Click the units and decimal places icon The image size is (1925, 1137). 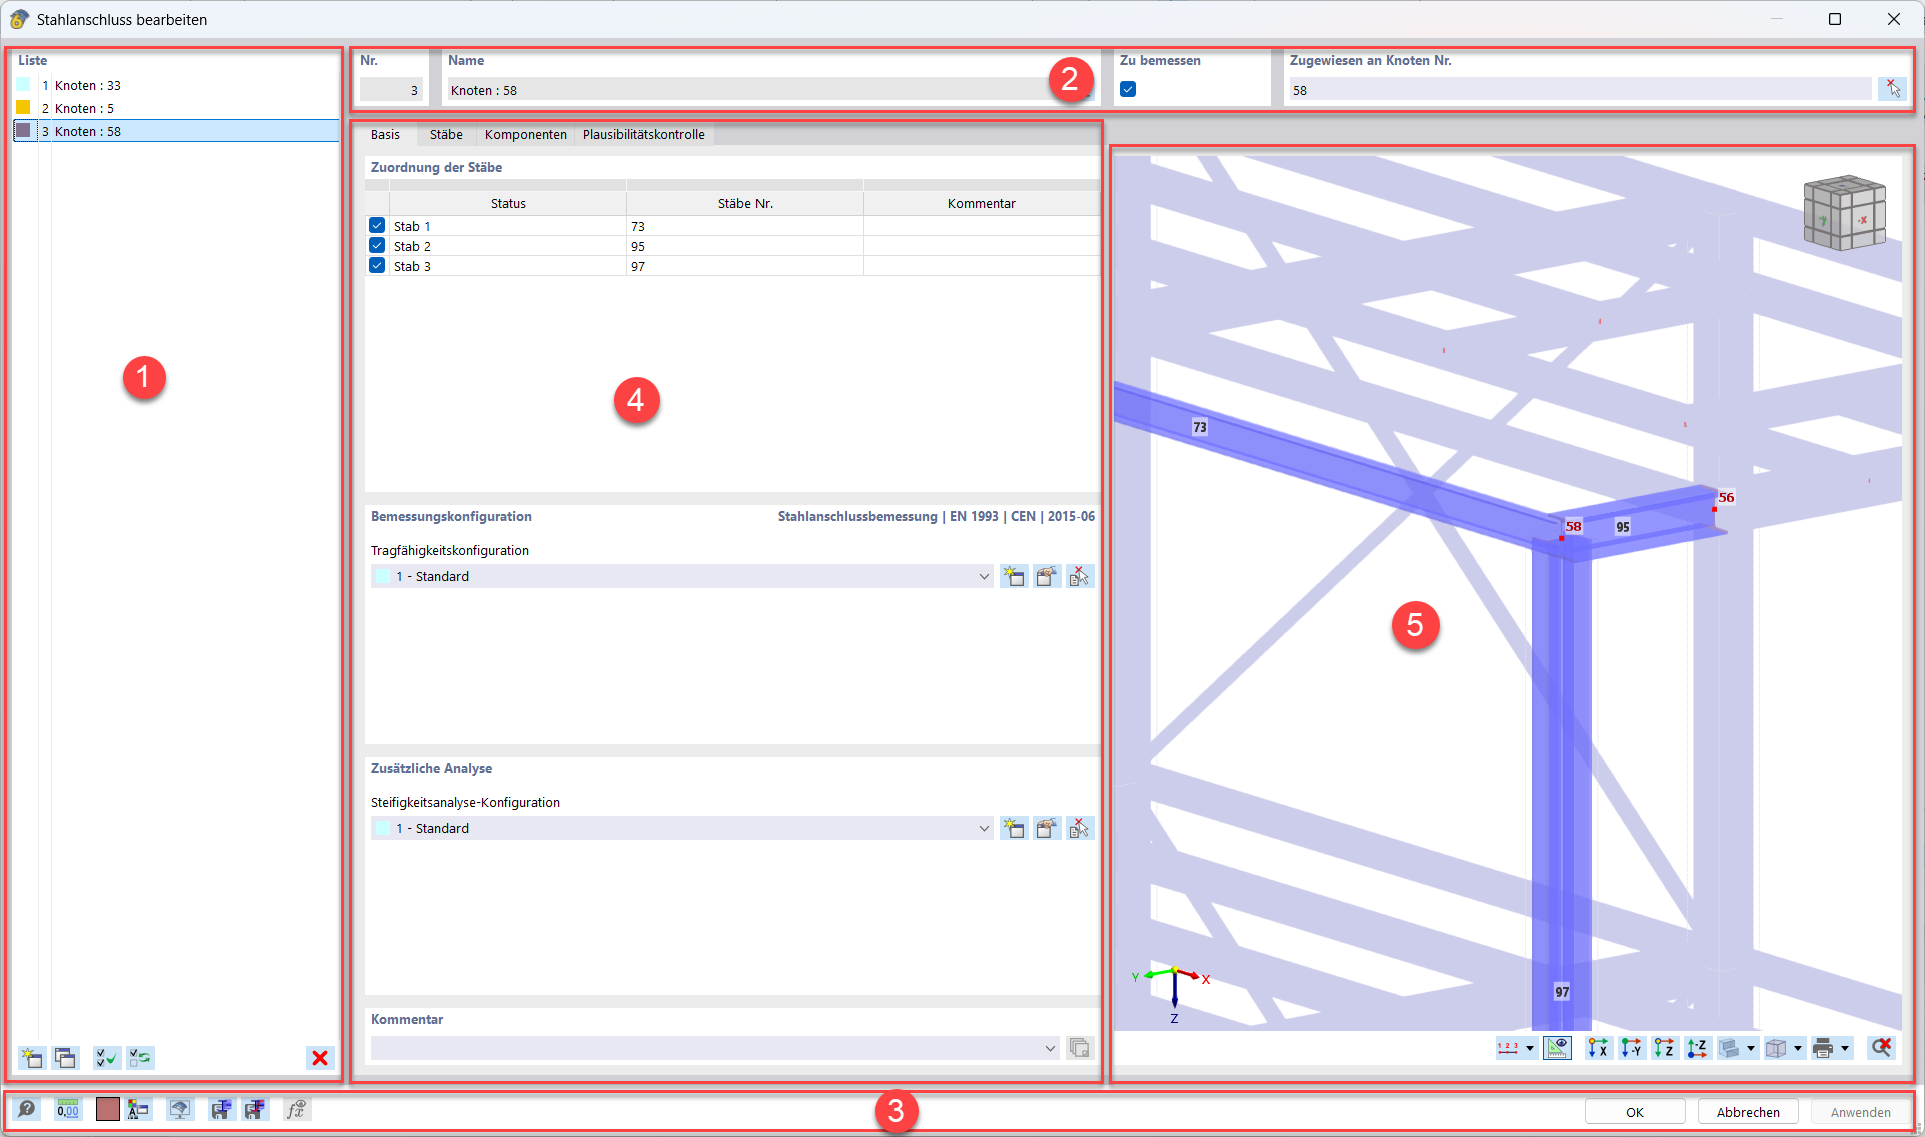68,1109
